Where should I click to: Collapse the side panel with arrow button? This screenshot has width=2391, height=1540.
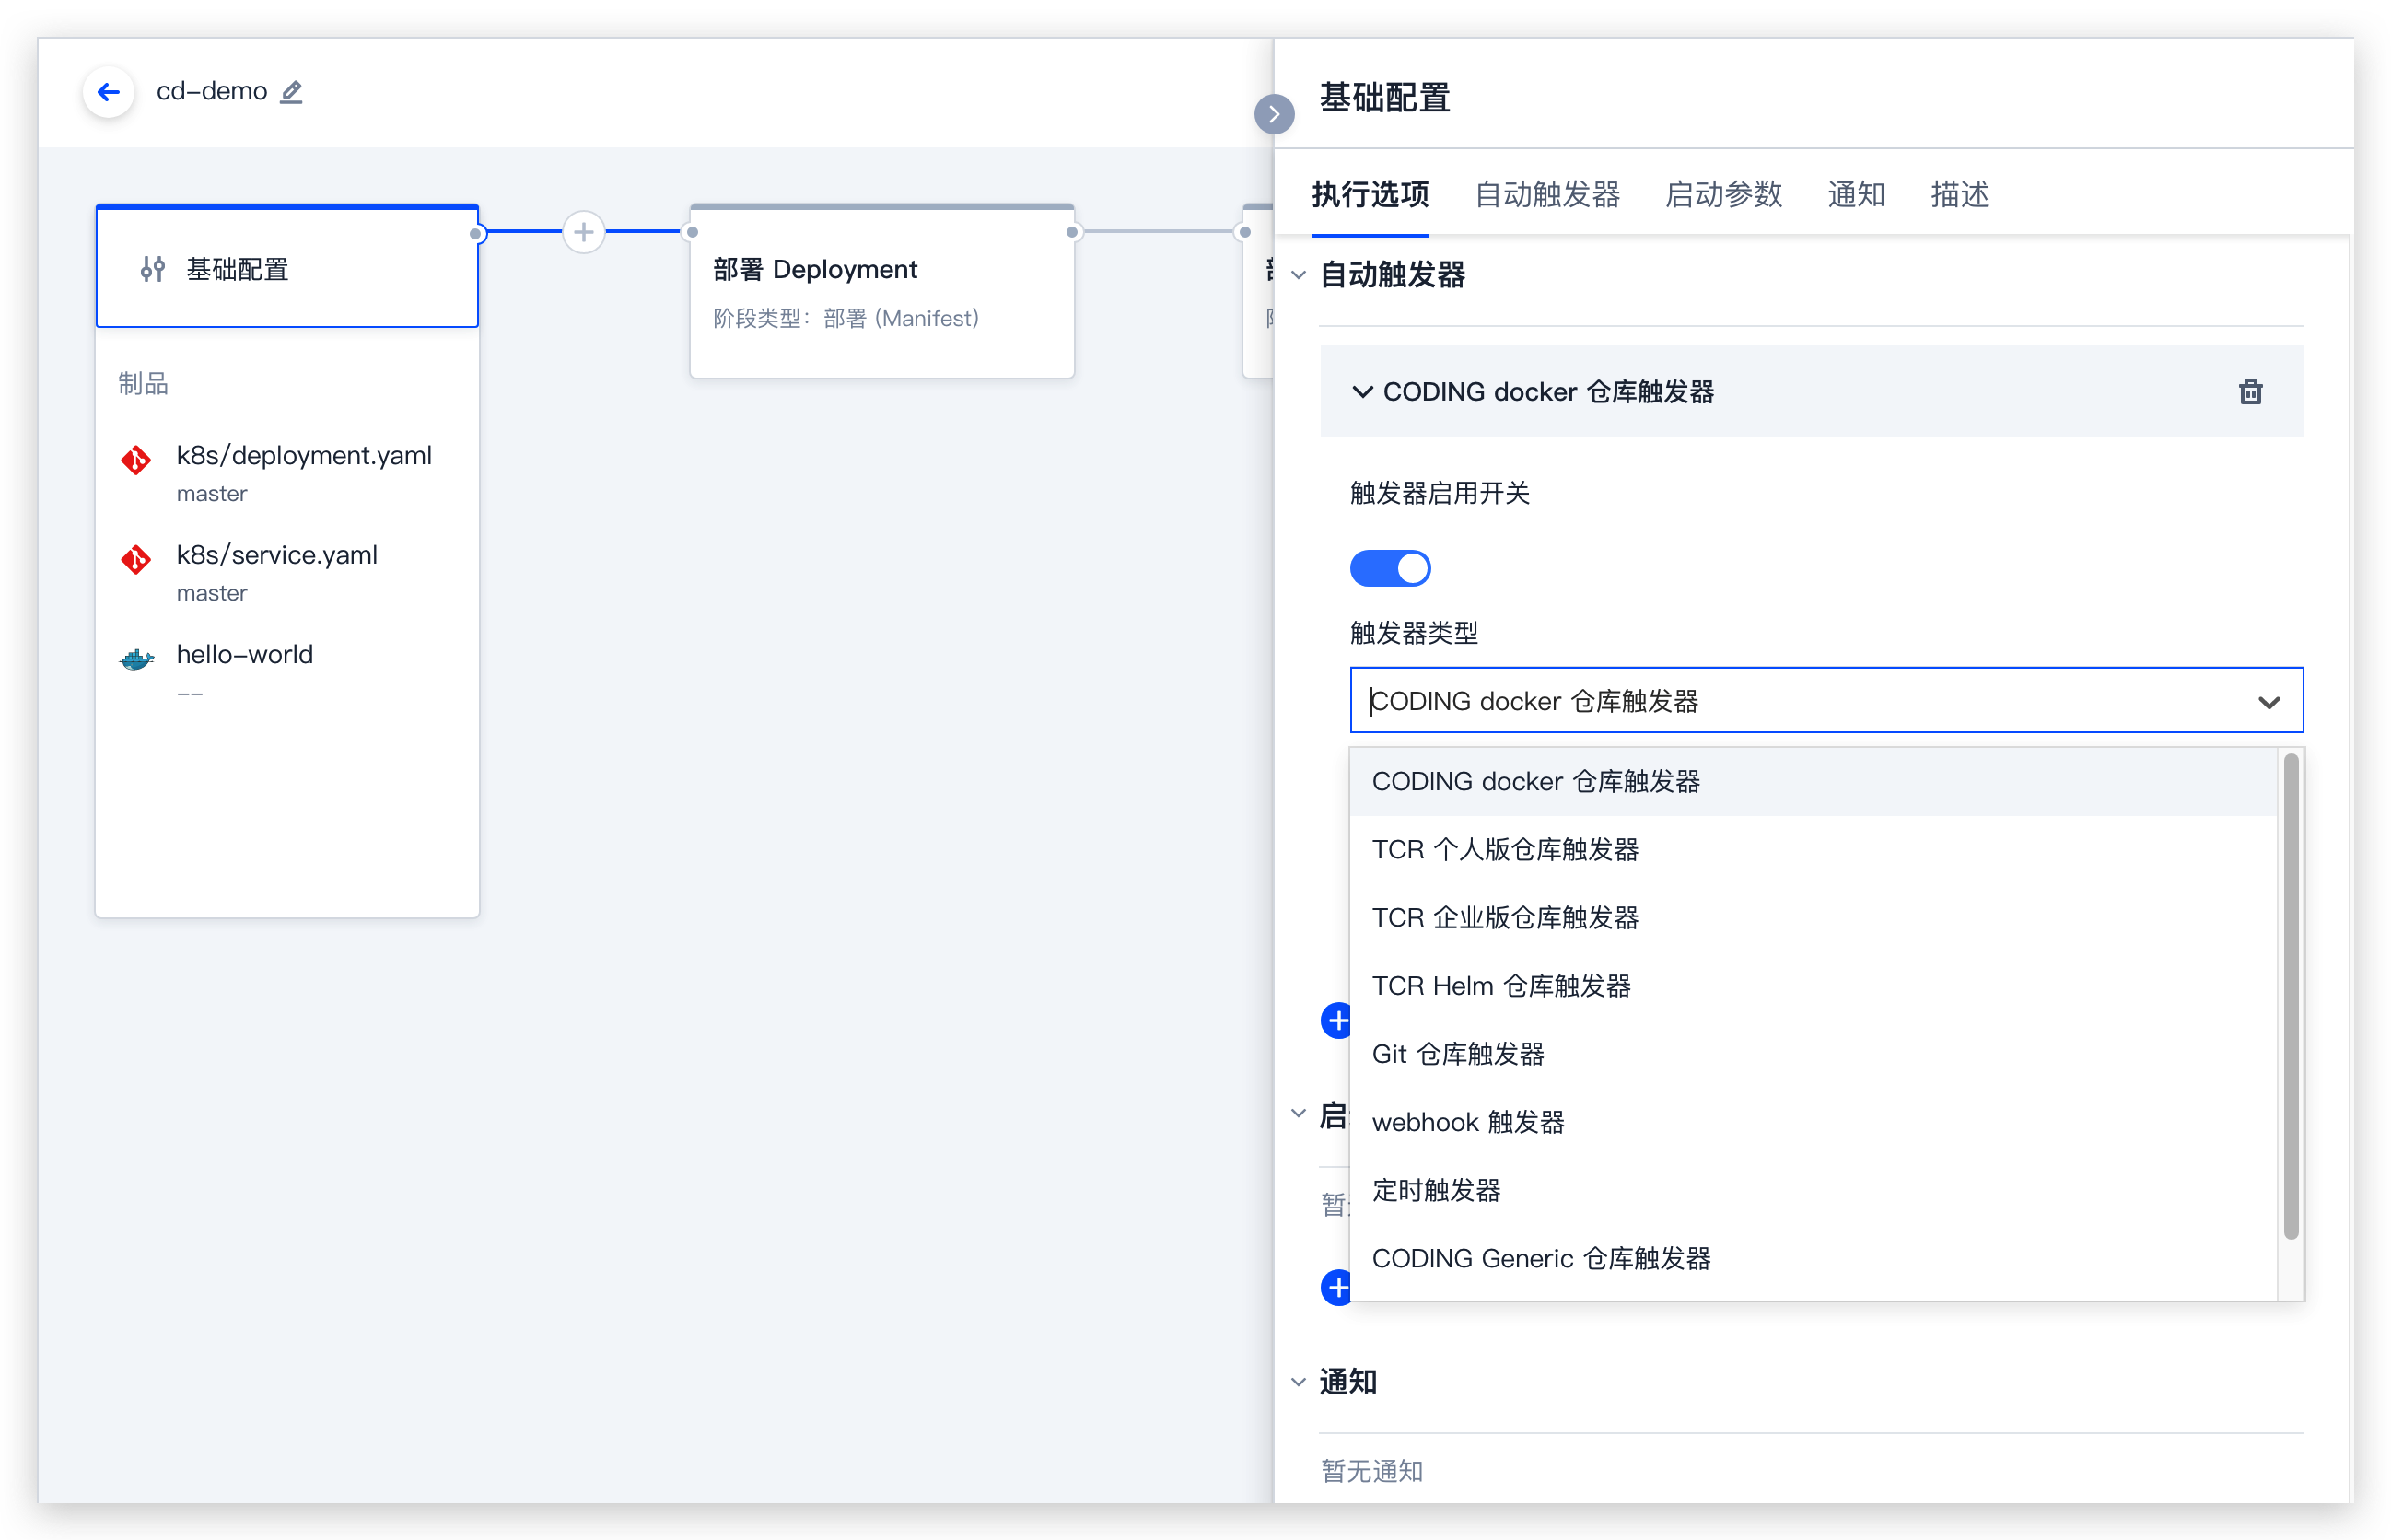click(1274, 114)
